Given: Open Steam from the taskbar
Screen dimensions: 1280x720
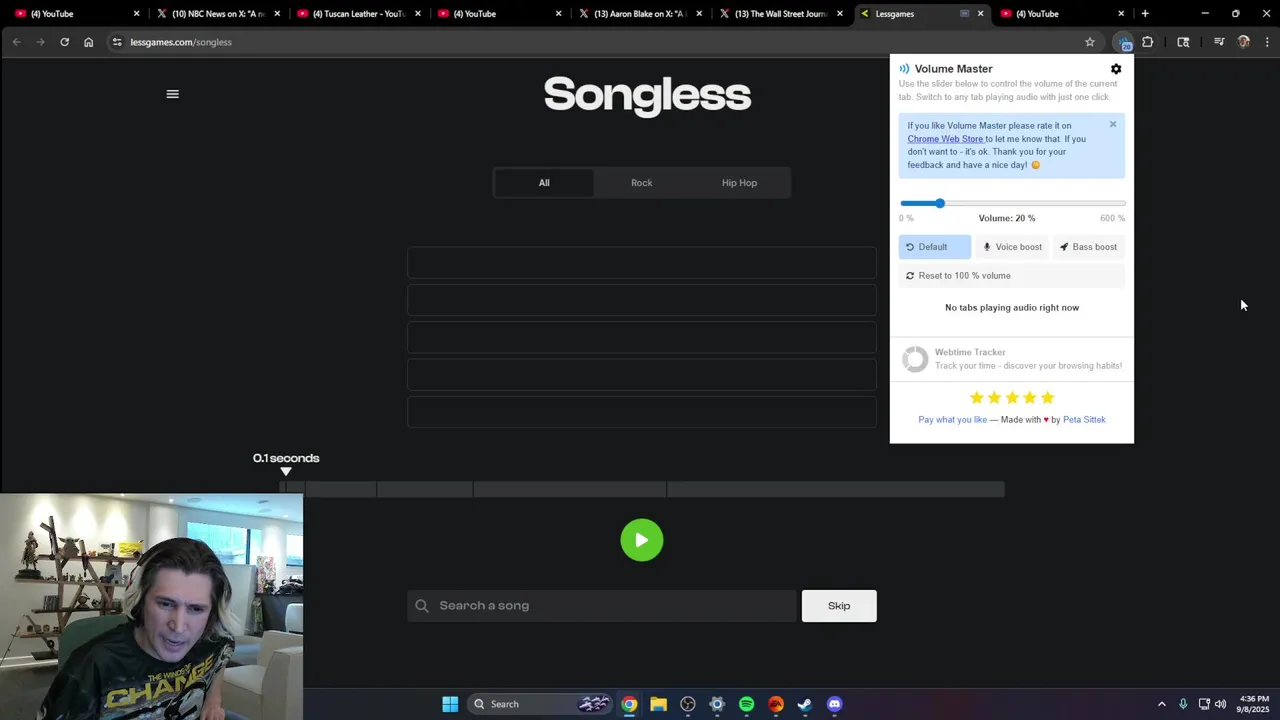Looking at the screenshot, I should tap(805, 704).
